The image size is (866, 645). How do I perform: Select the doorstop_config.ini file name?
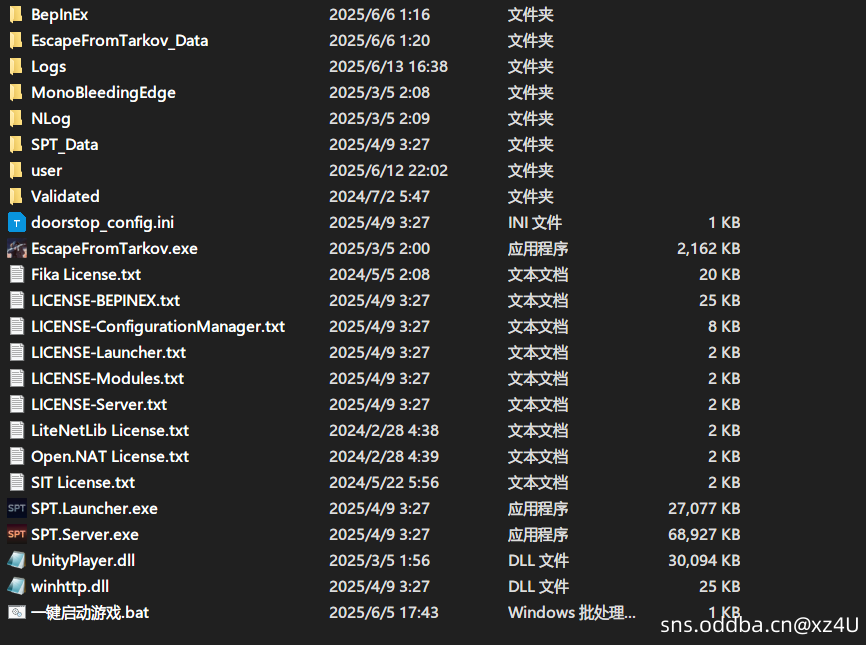[103, 223]
